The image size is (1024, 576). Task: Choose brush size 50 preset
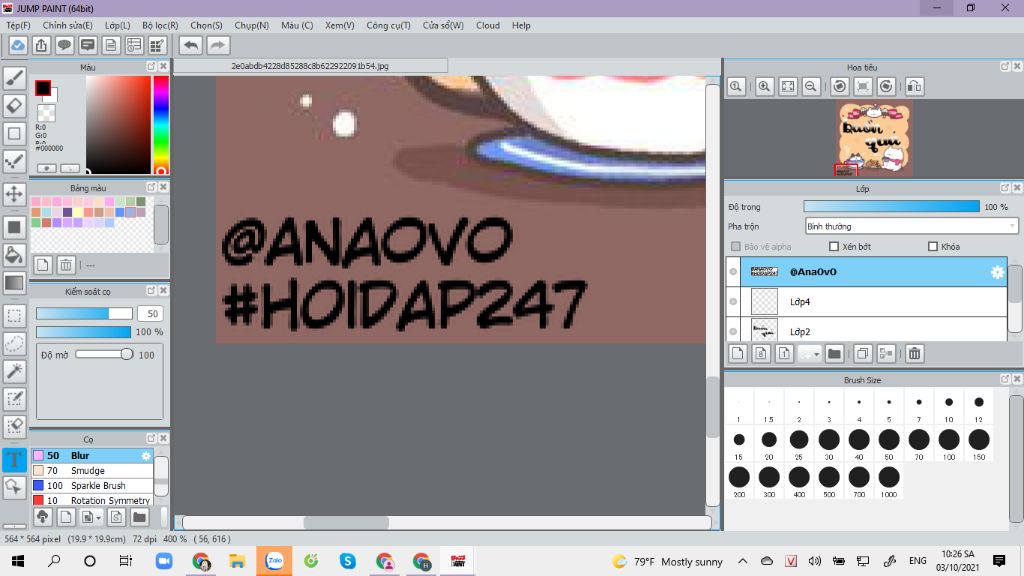tap(889, 444)
